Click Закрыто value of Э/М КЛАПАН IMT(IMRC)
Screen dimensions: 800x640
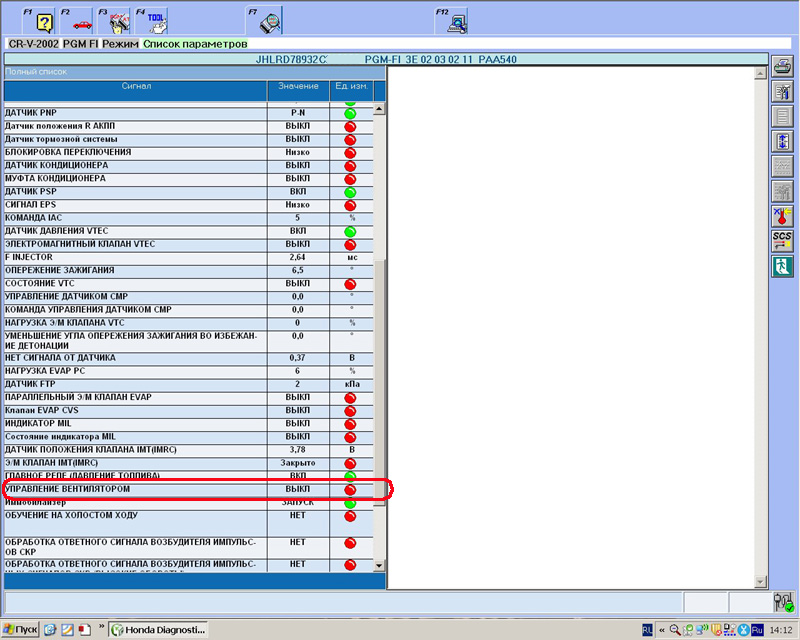click(297, 463)
